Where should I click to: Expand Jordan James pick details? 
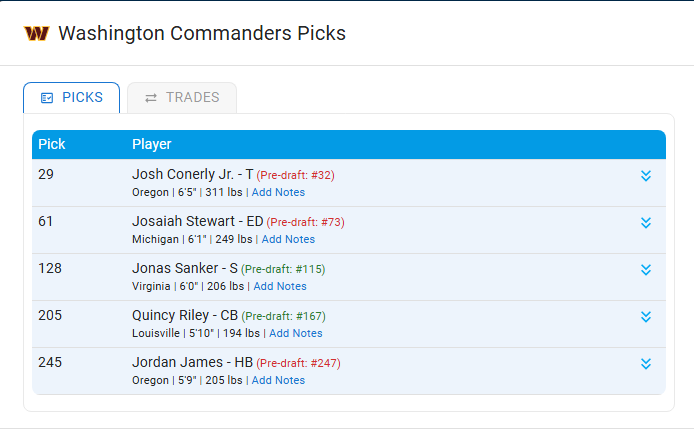point(646,364)
